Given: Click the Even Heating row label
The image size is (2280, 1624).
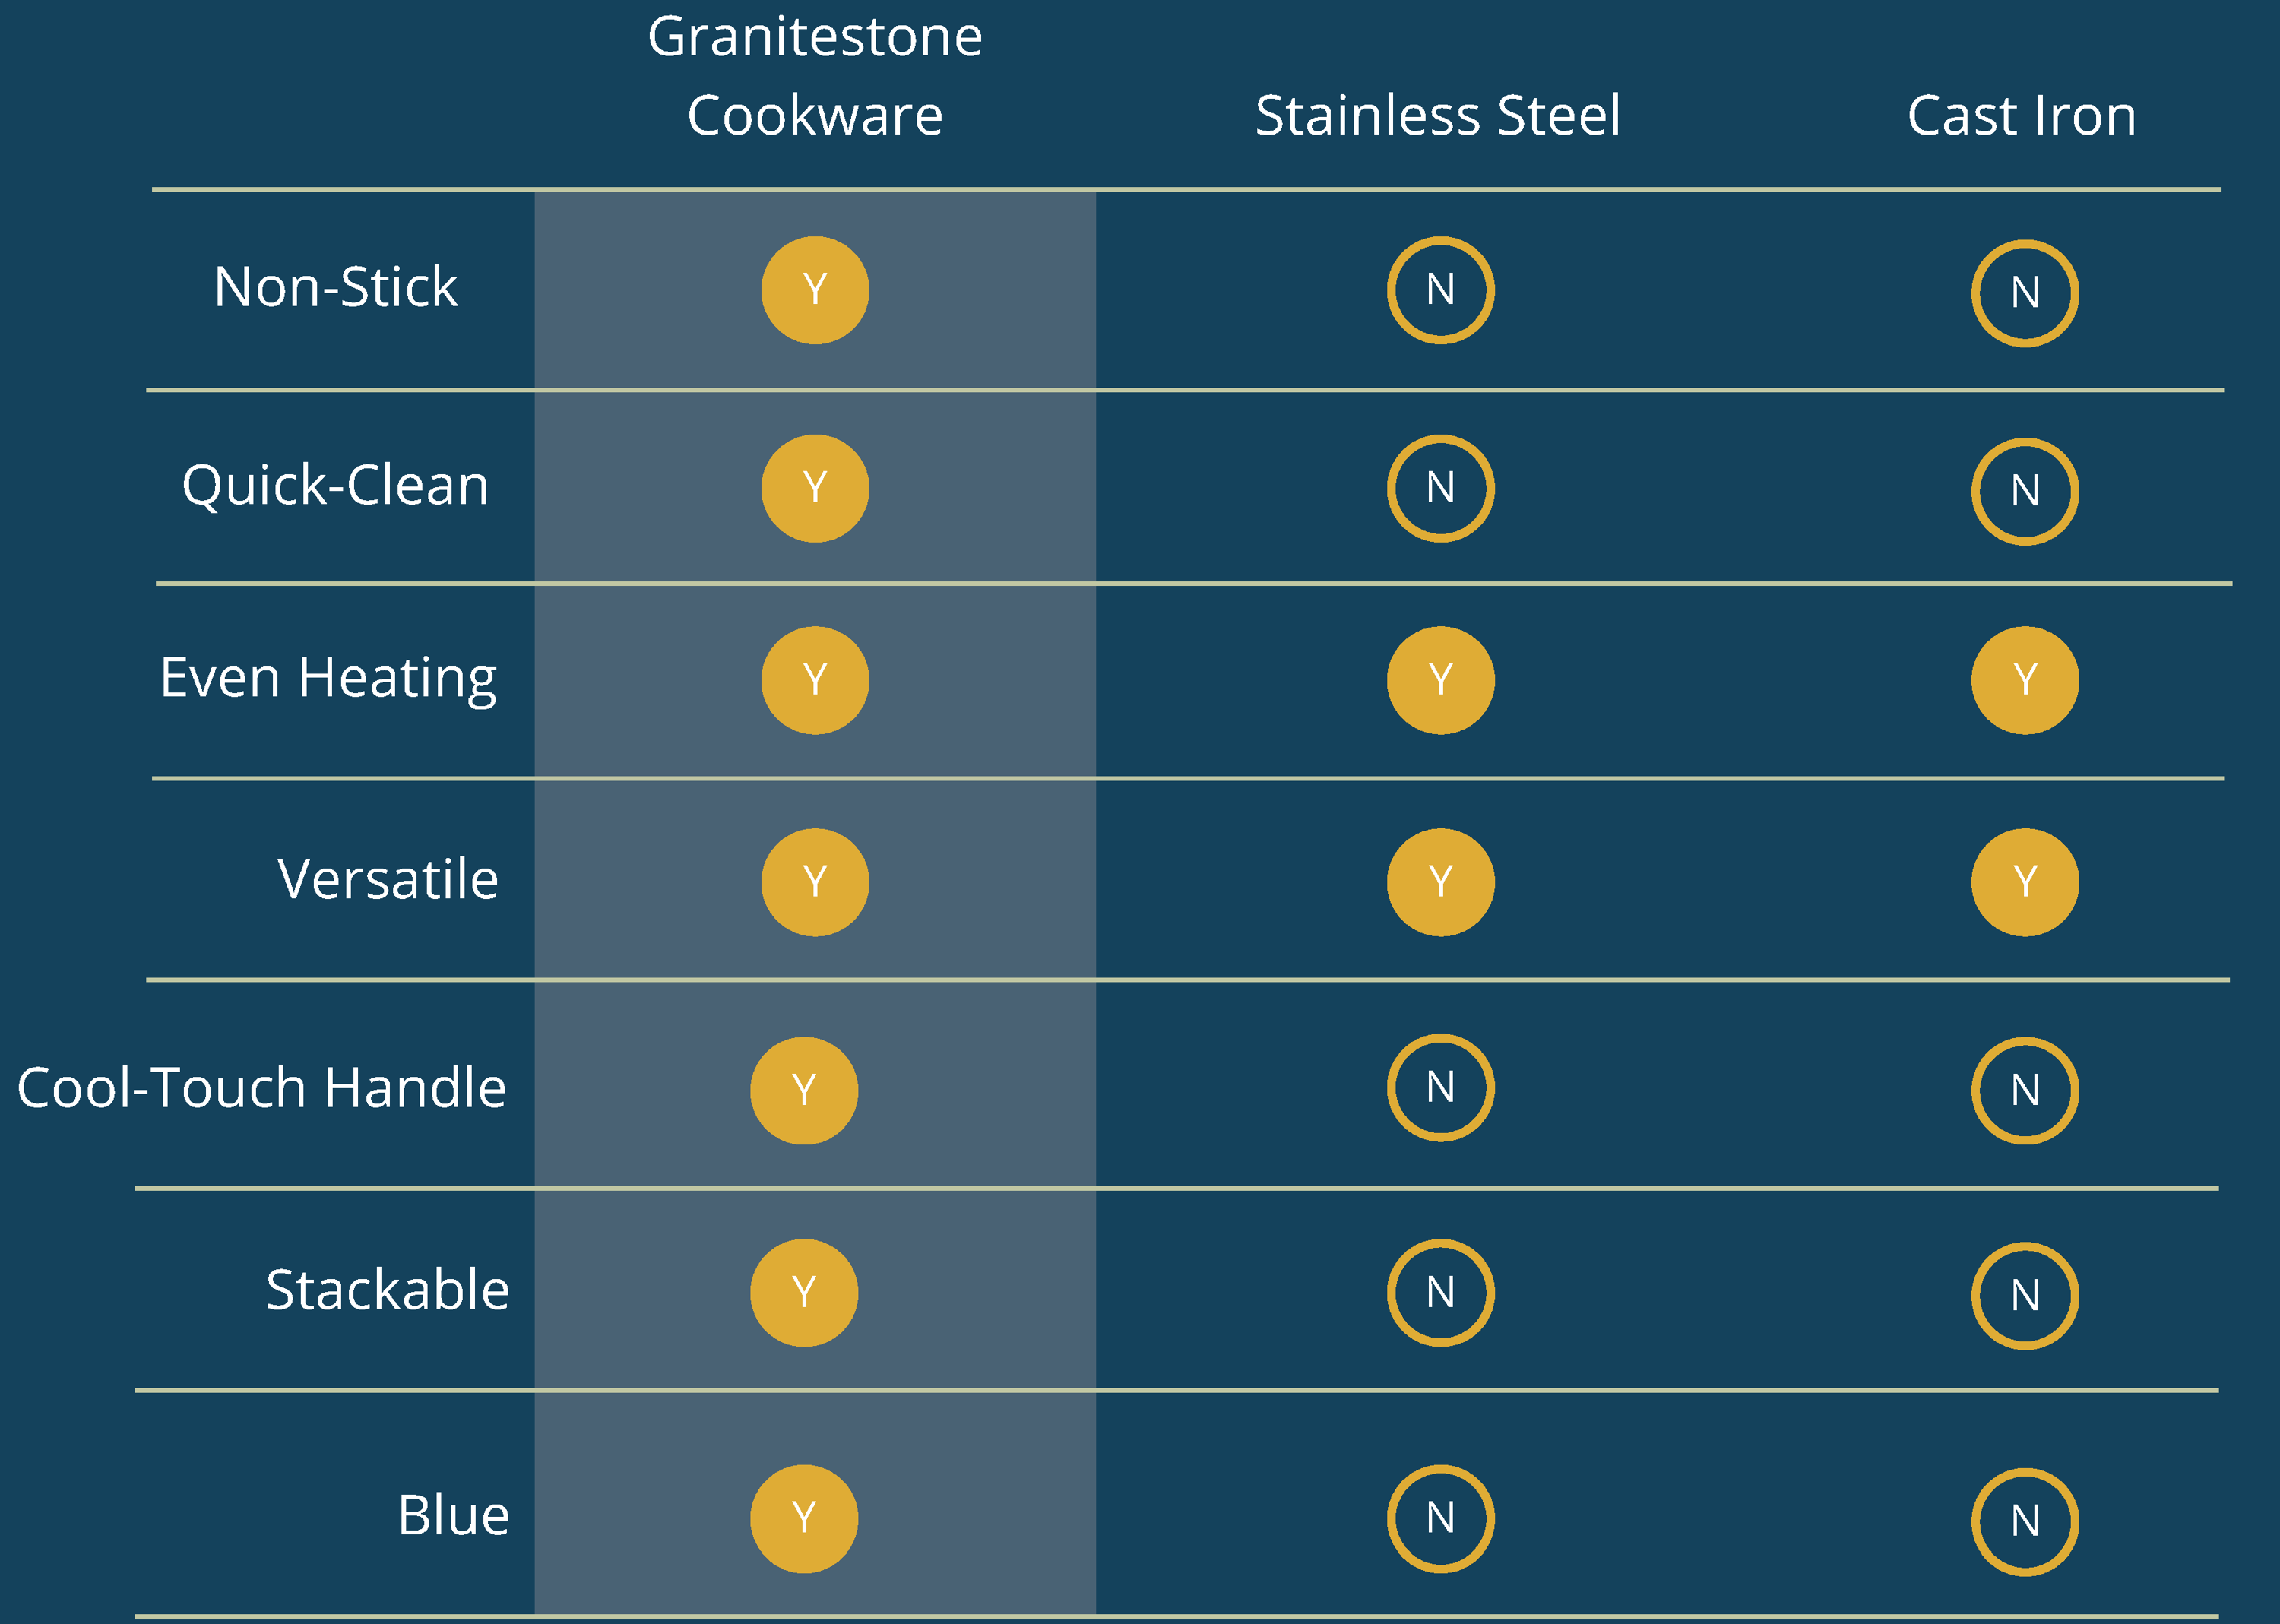Looking at the screenshot, I should pyautogui.click(x=328, y=678).
